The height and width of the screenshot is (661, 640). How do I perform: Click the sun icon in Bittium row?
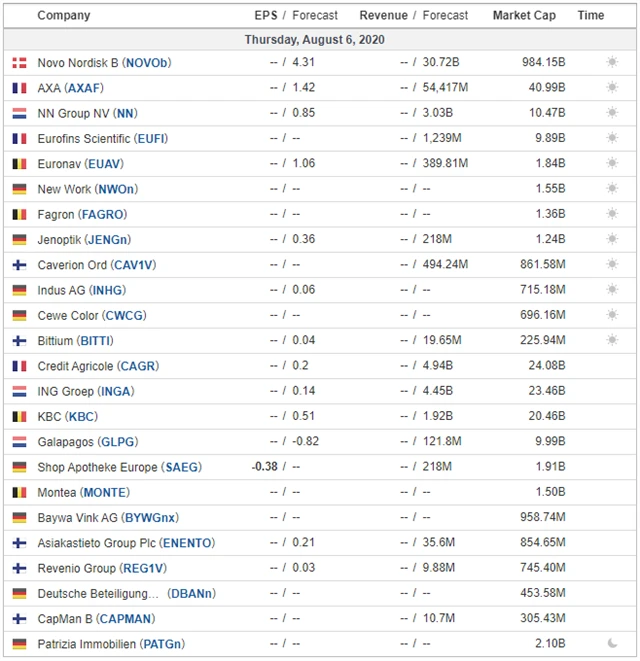pyautogui.click(x=612, y=341)
